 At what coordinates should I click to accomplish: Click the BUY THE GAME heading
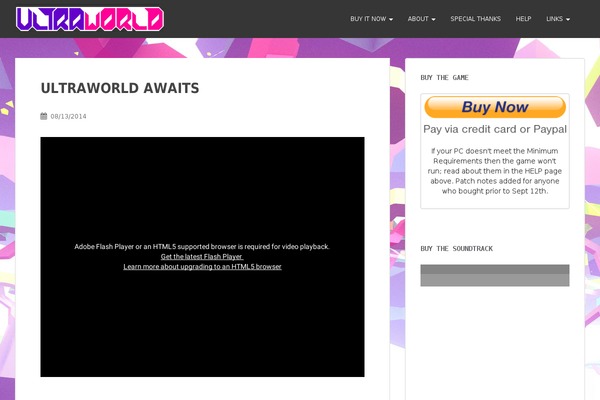click(x=444, y=78)
